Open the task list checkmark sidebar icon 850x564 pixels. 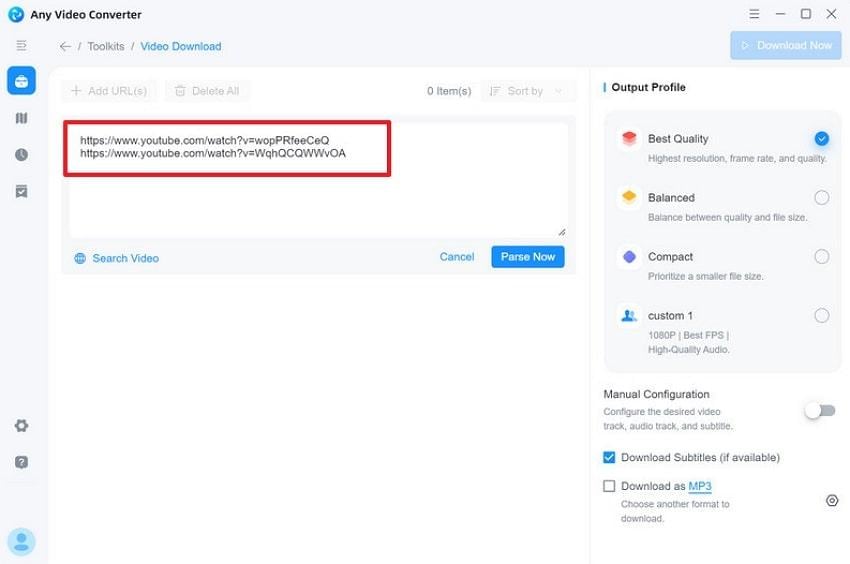tap(22, 191)
